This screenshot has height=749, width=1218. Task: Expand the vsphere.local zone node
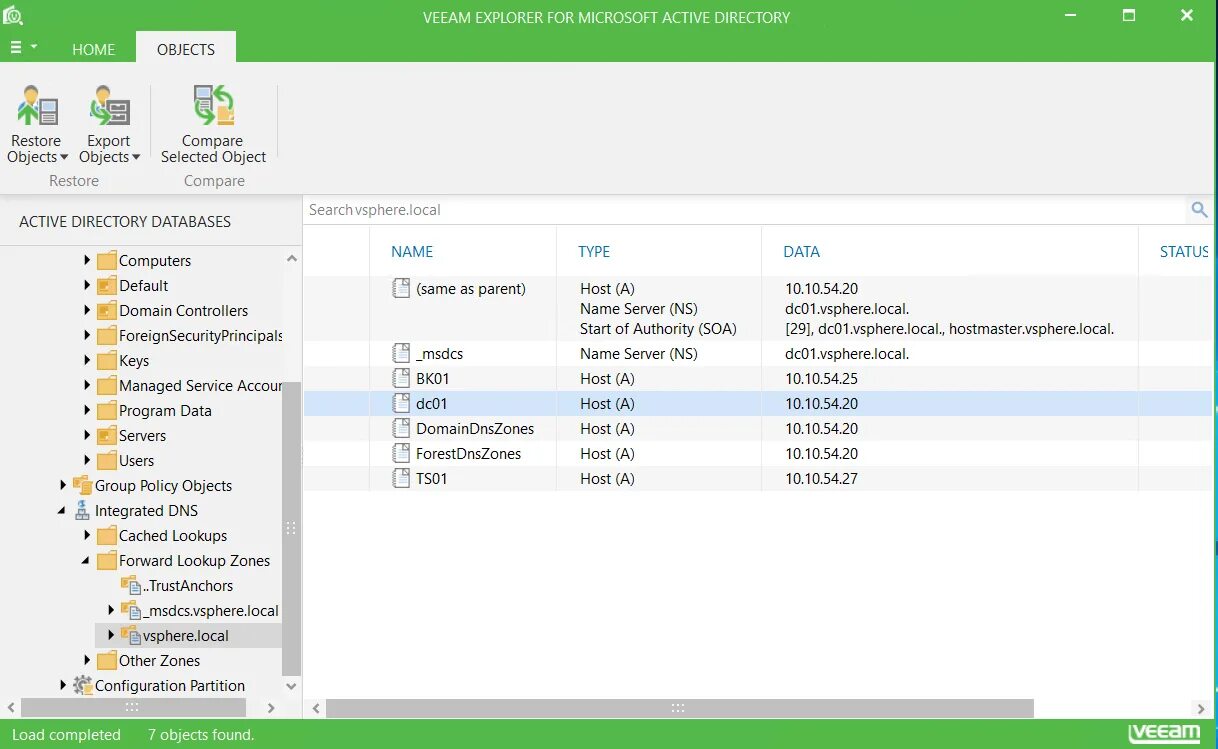coord(111,636)
